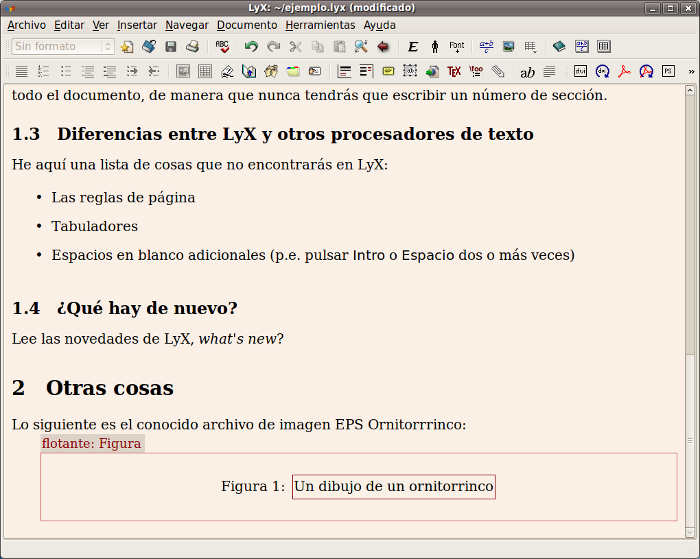Open the Editar menu
This screenshot has height=559, width=700.
click(69, 25)
